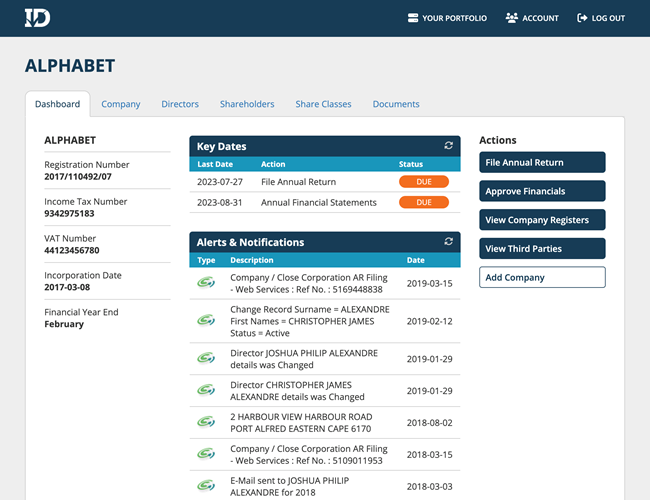This screenshot has height=500, width=650.
Task: Log out of the application
Action: [x=601, y=18]
